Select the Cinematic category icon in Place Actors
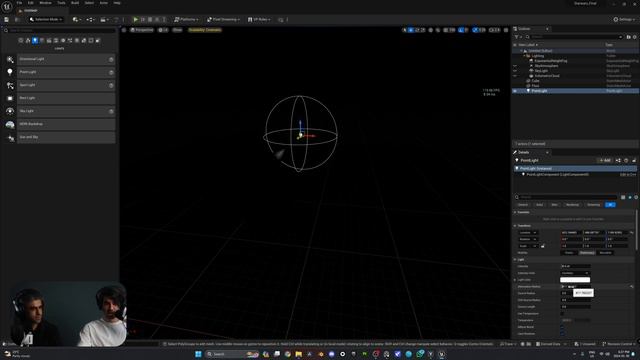640x360 pixels. [x=49, y=40]
